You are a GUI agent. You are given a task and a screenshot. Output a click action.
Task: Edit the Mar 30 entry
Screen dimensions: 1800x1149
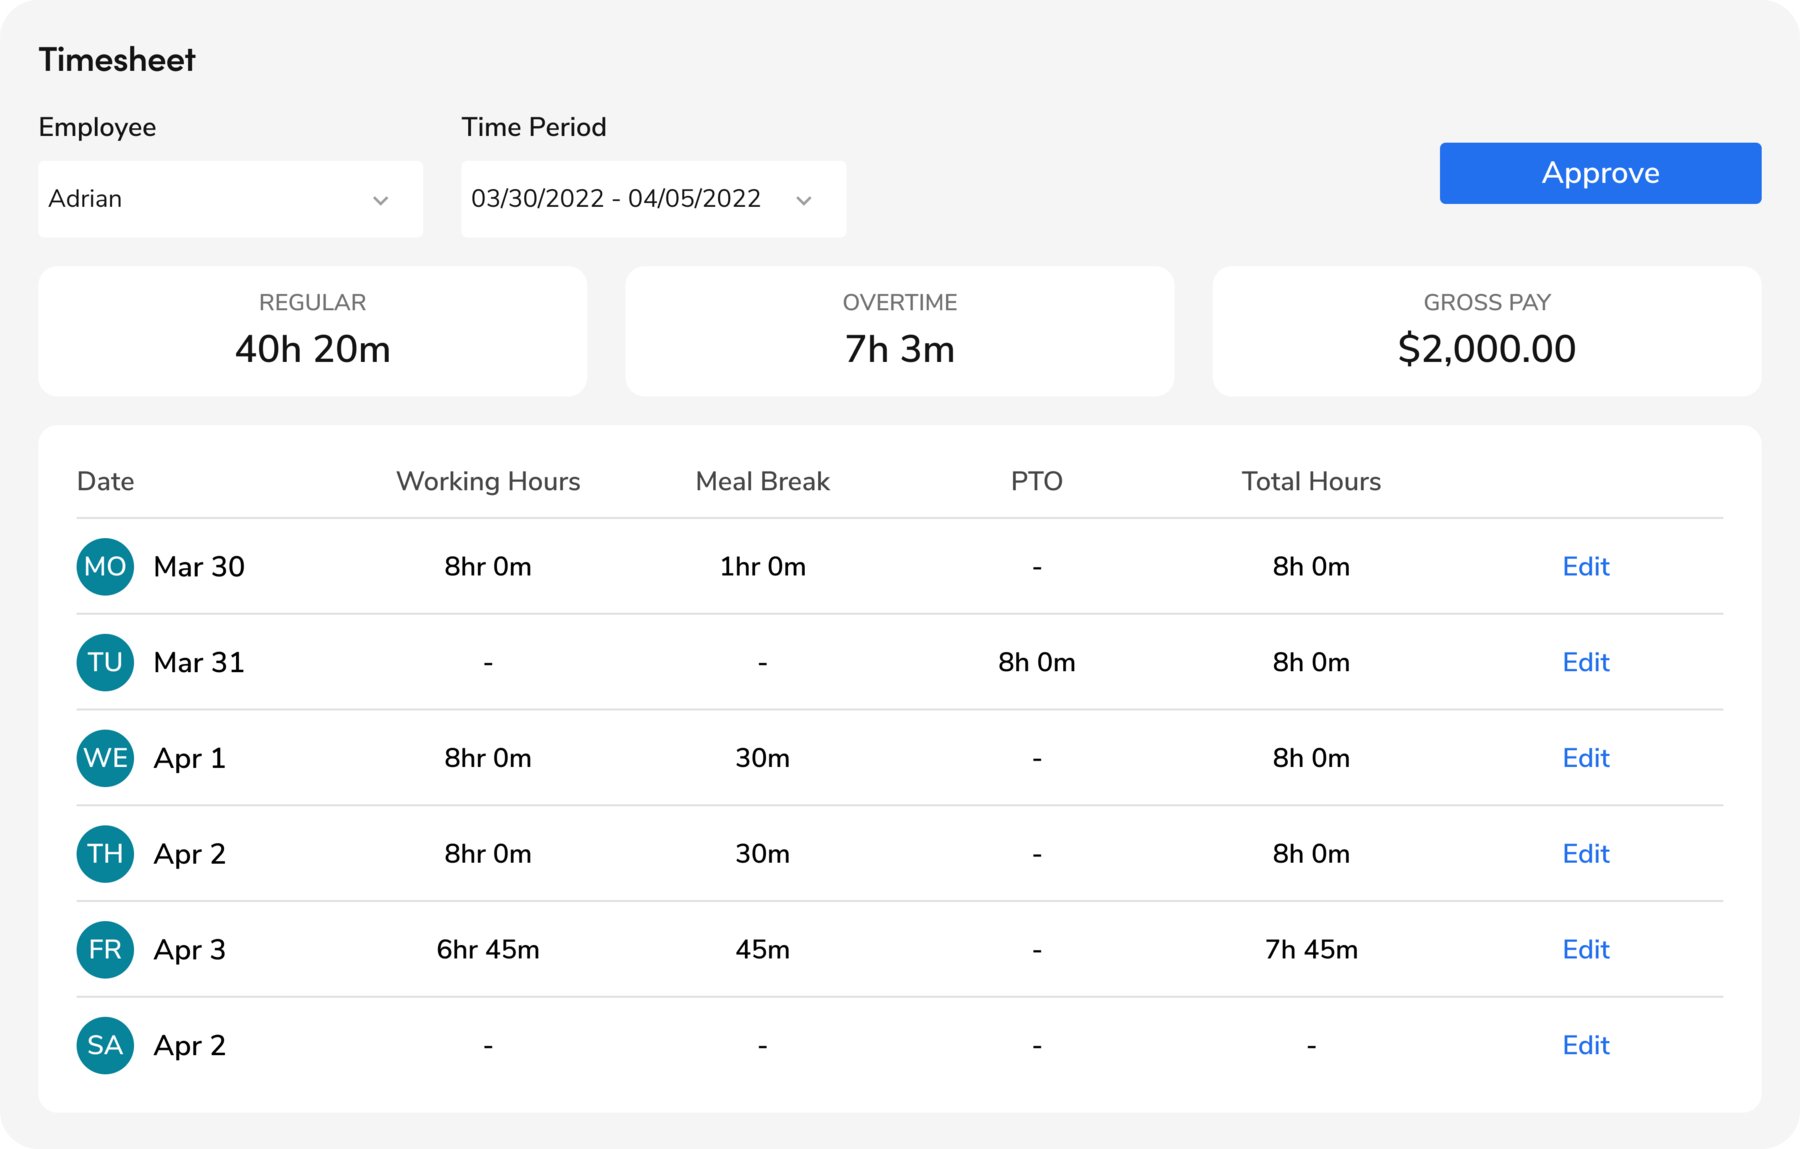1585,566
